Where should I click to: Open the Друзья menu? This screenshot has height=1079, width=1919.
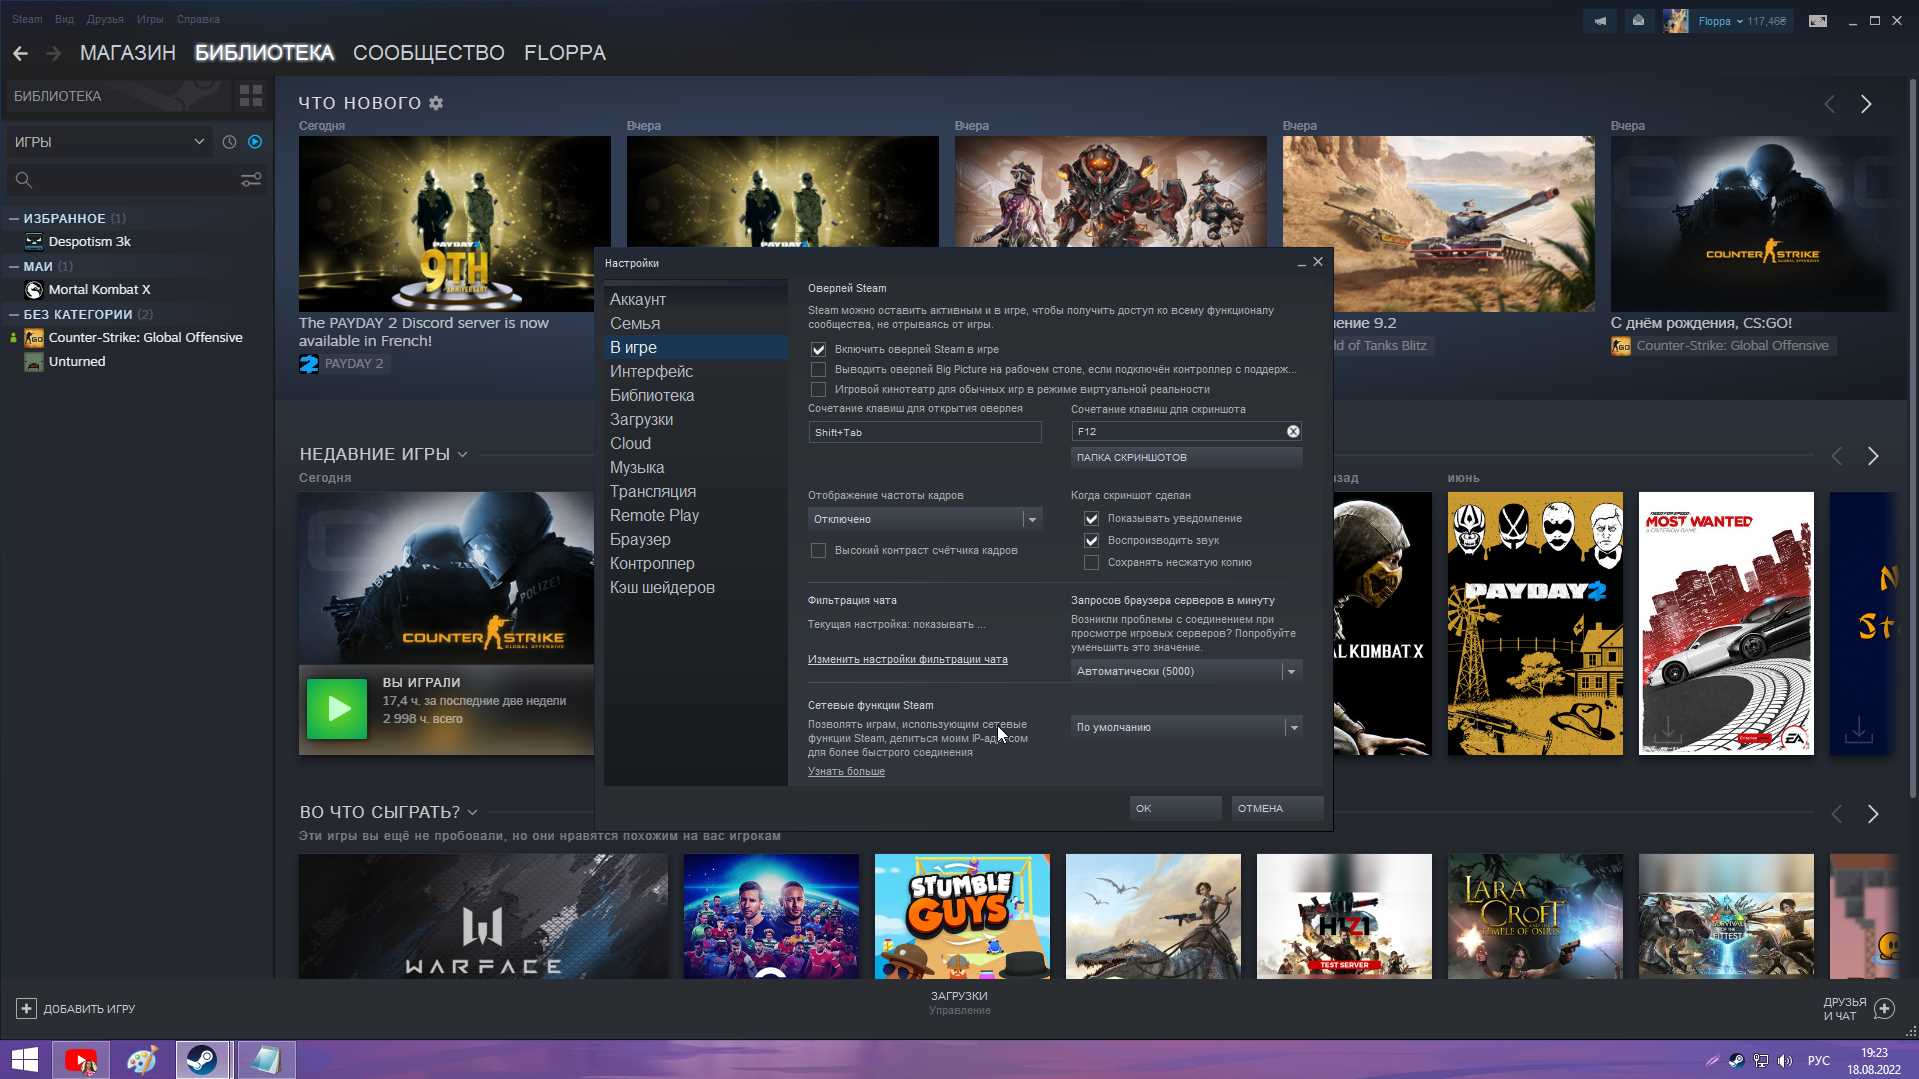pyautogui.click(x=105, y=19)
